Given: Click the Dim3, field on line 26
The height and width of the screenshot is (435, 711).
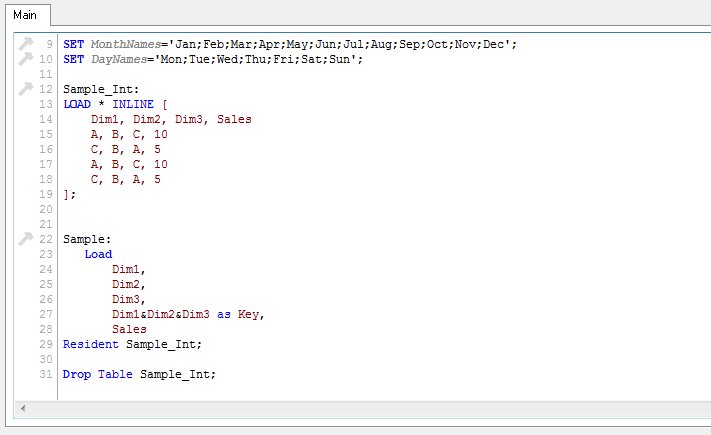Looking at the screenshot, I should 128,299.
